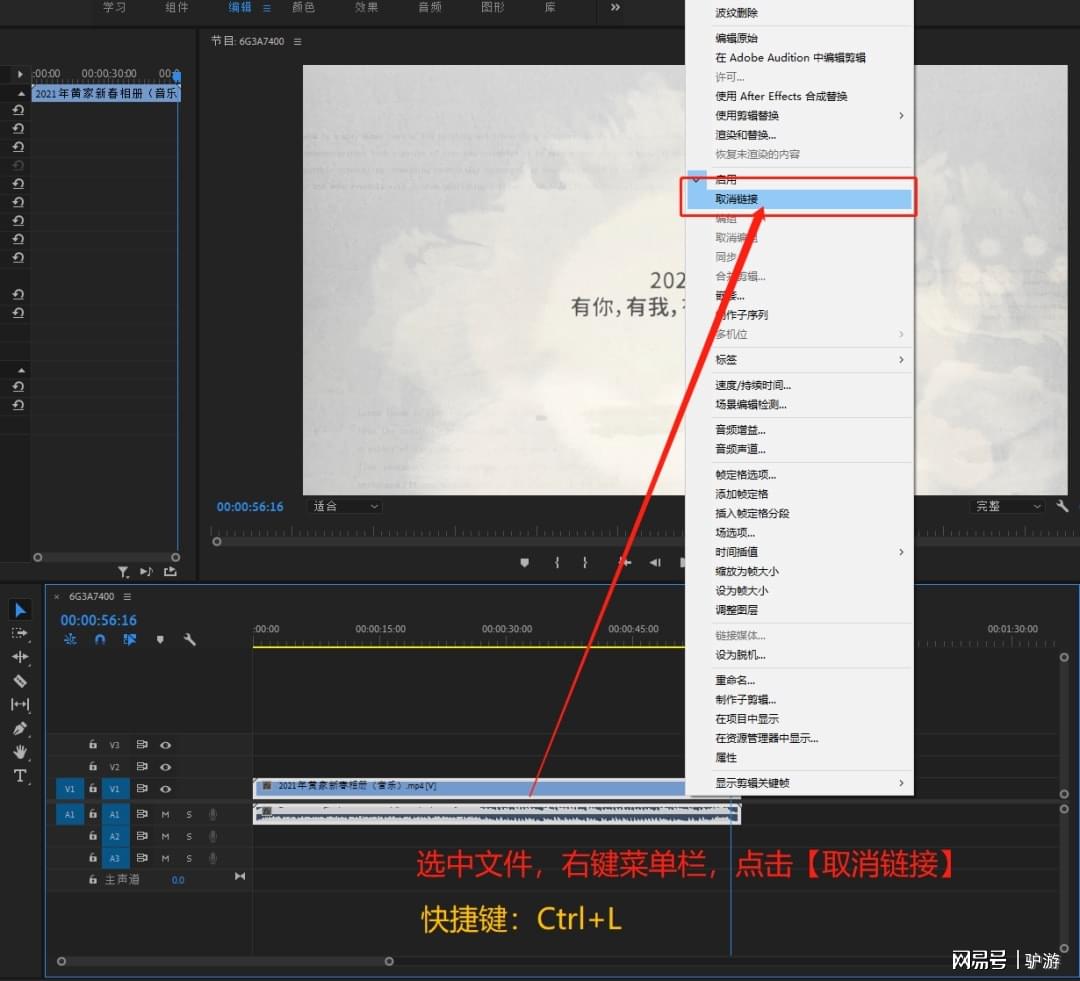Image resolution: width=1080 pixels, height=981 pixels.
Task: Click the Mark Out bracket button
Action: point(585,562)
